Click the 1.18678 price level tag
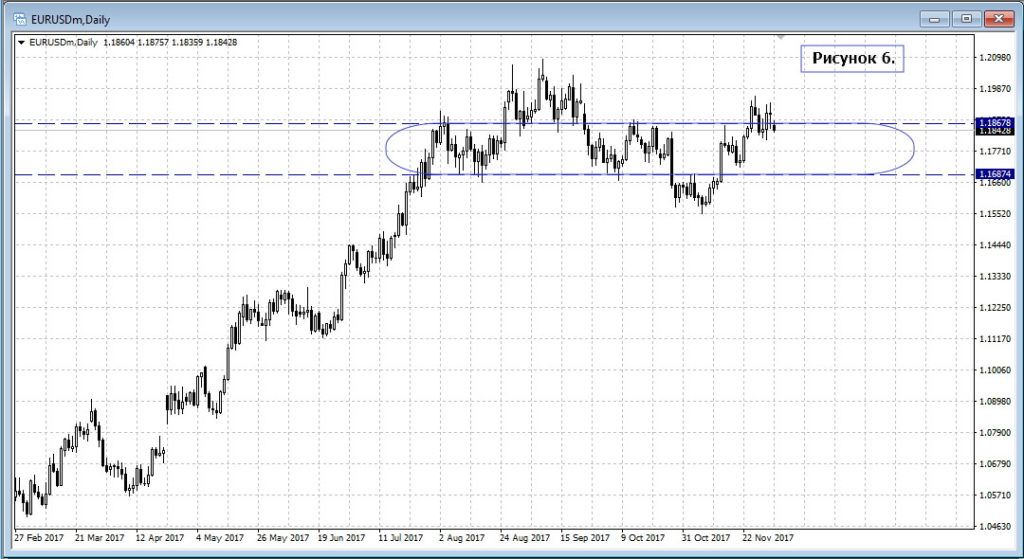Viewport: 1024px width, 559px height. click(x=995, y=122)
